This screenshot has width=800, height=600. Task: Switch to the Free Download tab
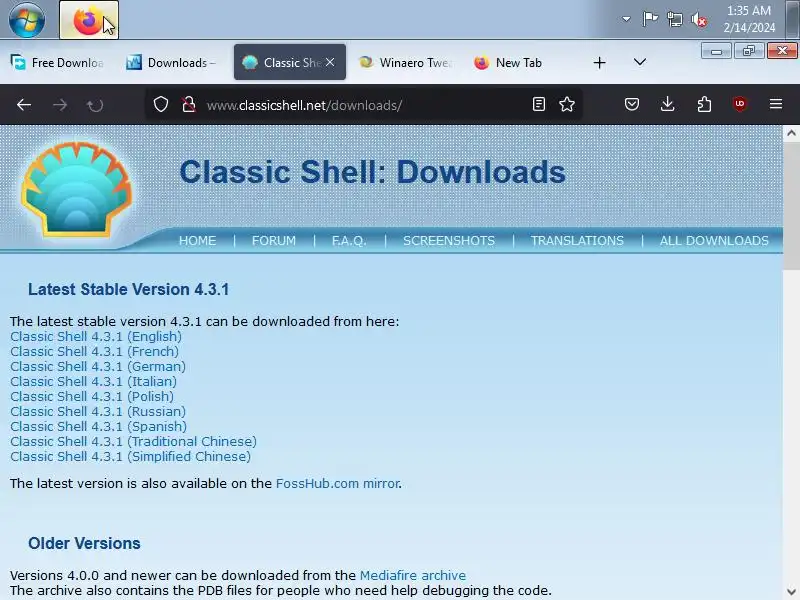[57, 63]
